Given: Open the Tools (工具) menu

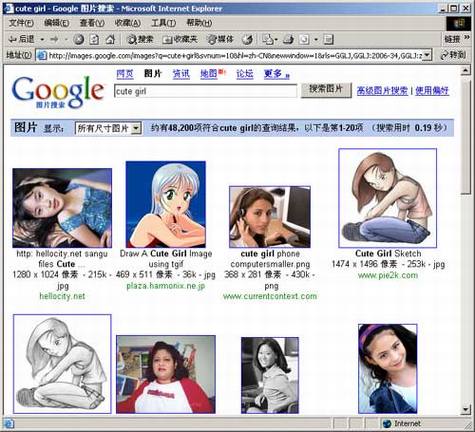Looking at the screenshot, I should coord(163,23).
